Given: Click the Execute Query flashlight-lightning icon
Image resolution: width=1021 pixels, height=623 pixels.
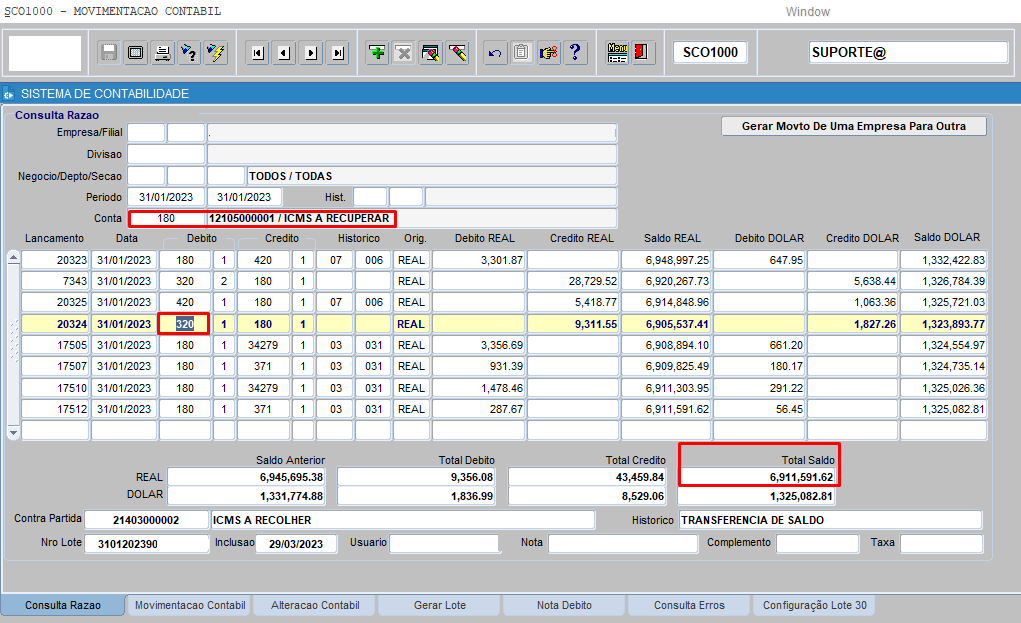Looking at the screenshot, I should [x=216, y=53].
